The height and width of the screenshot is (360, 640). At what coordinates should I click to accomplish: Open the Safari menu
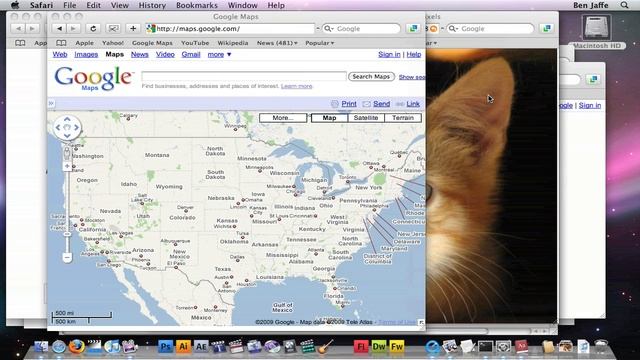[x=41, y=5]
